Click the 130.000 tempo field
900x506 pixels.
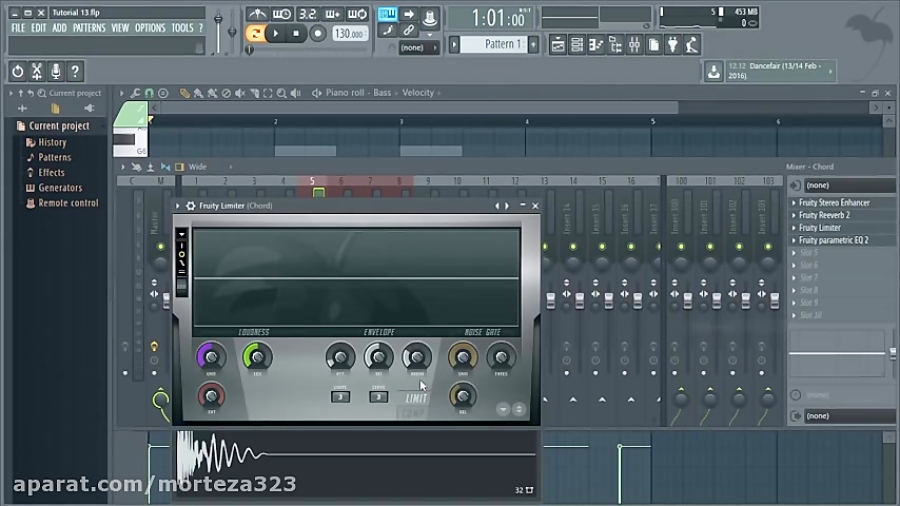[x=349, y=33]
